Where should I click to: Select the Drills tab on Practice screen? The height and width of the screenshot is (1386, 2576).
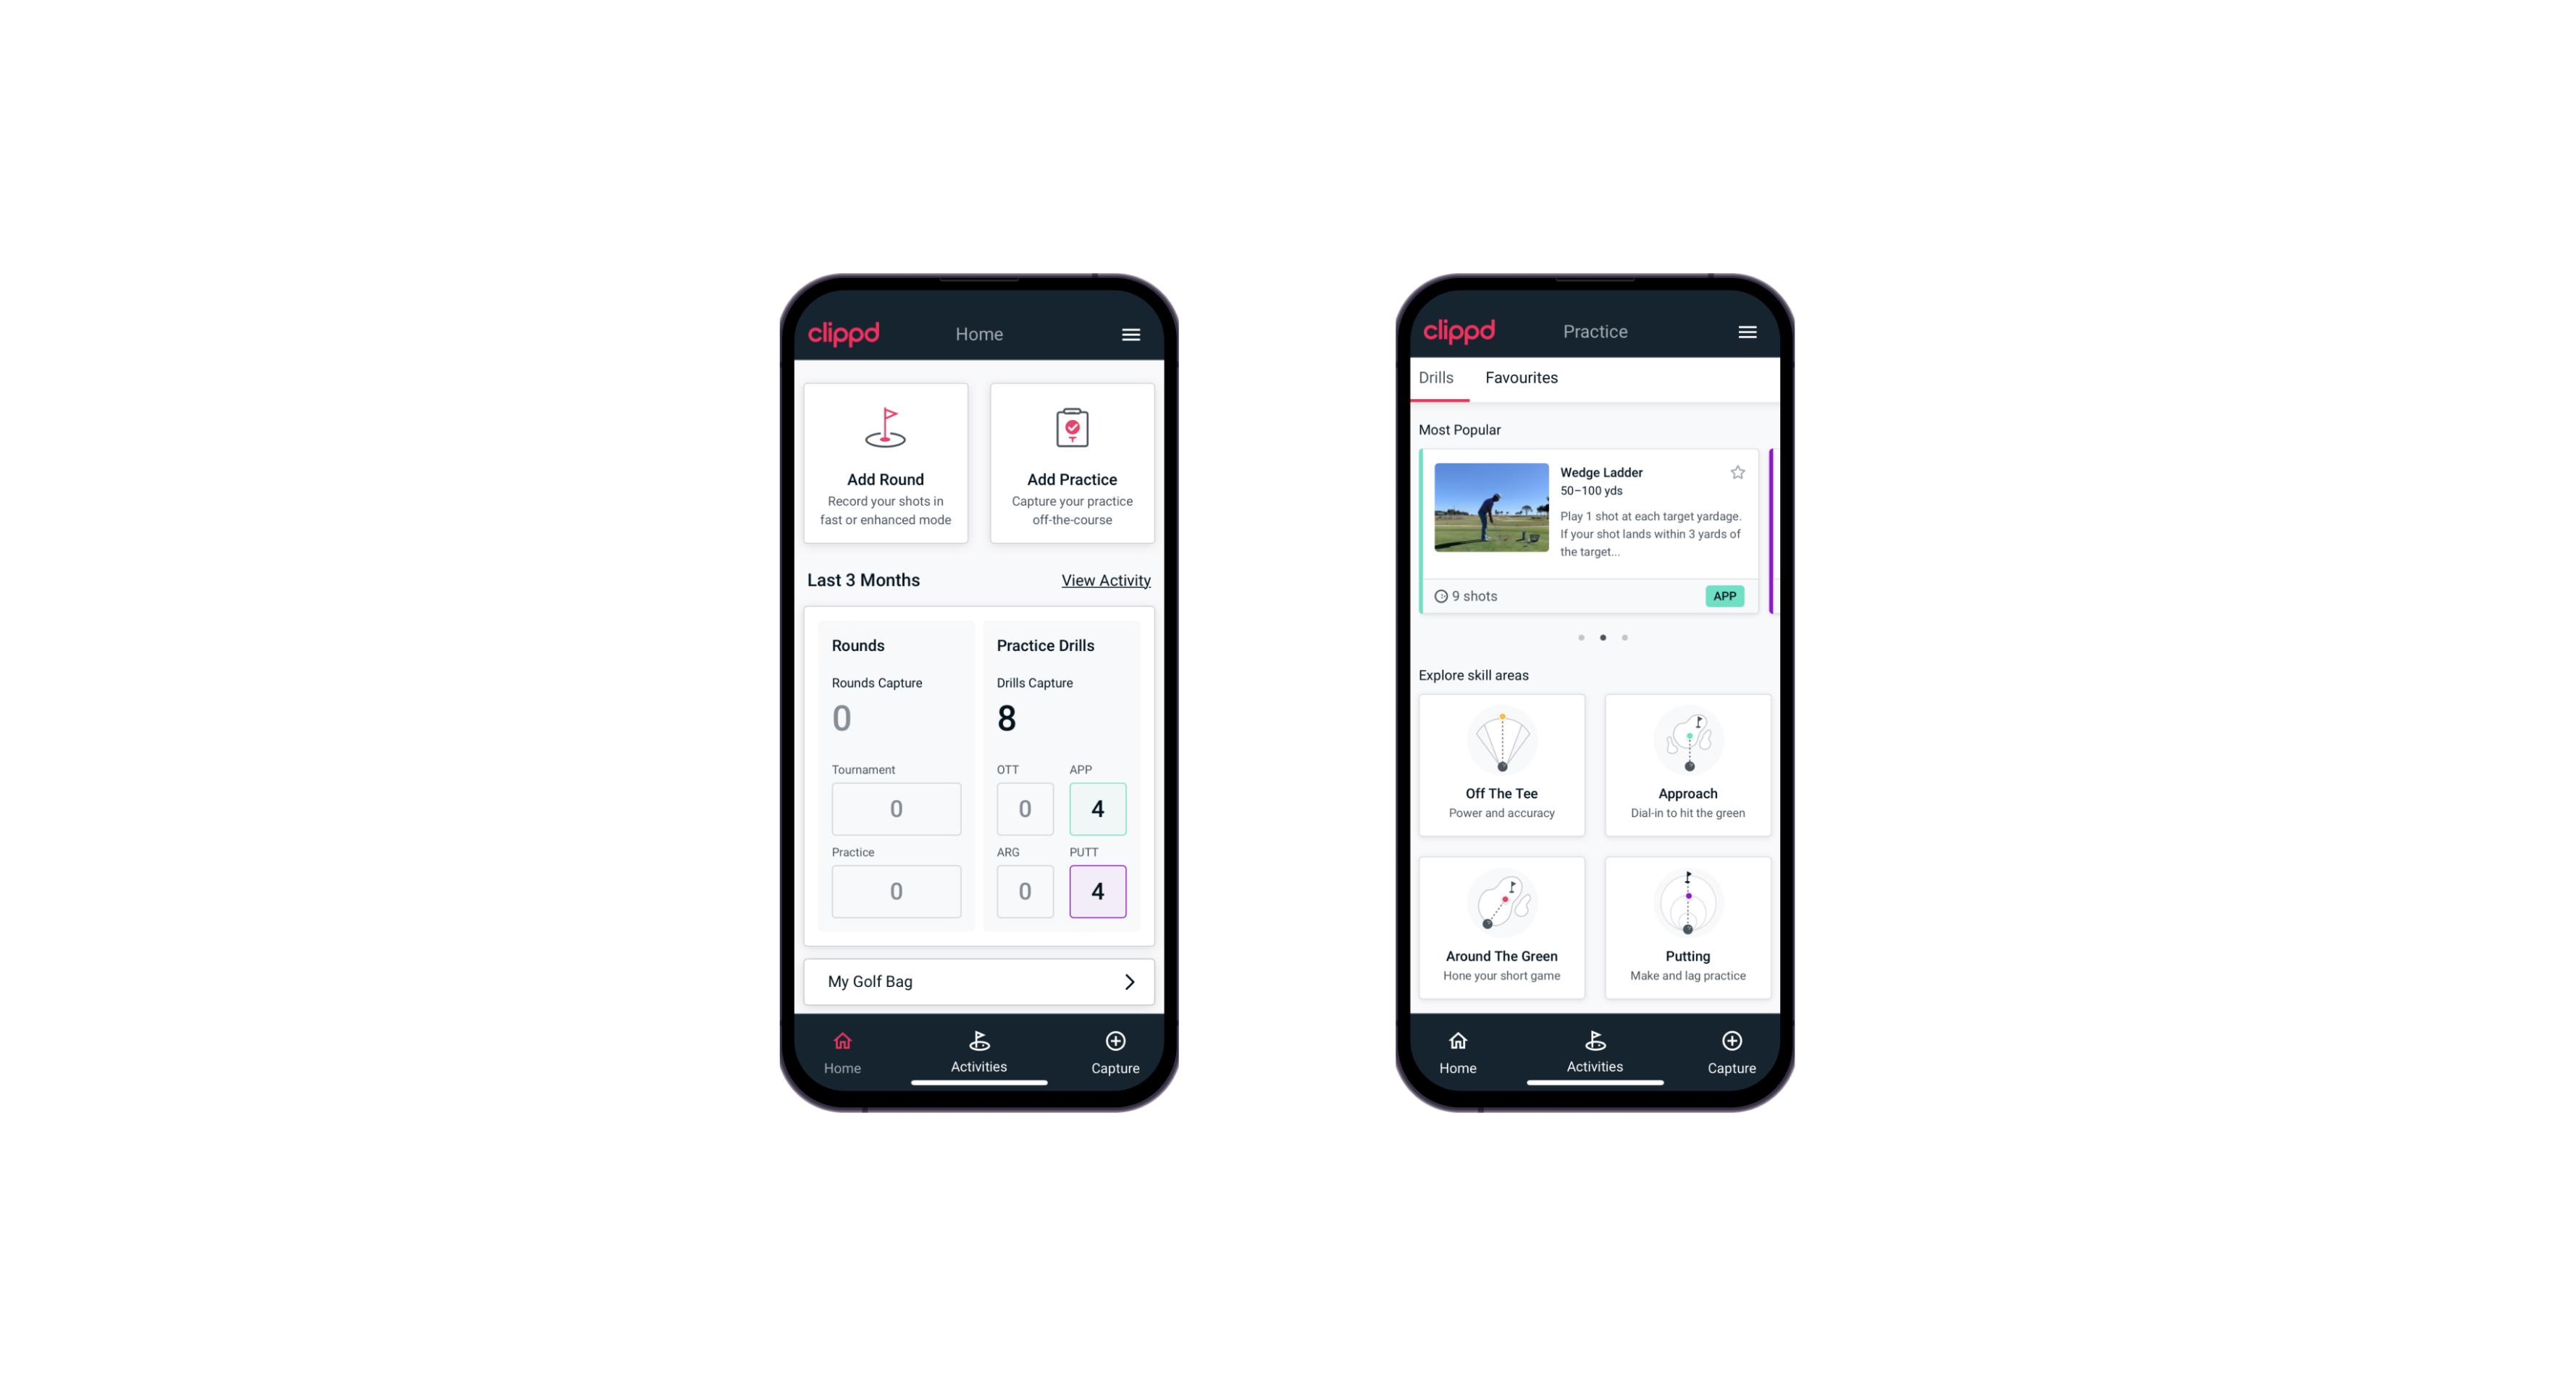click(1435, 377)
